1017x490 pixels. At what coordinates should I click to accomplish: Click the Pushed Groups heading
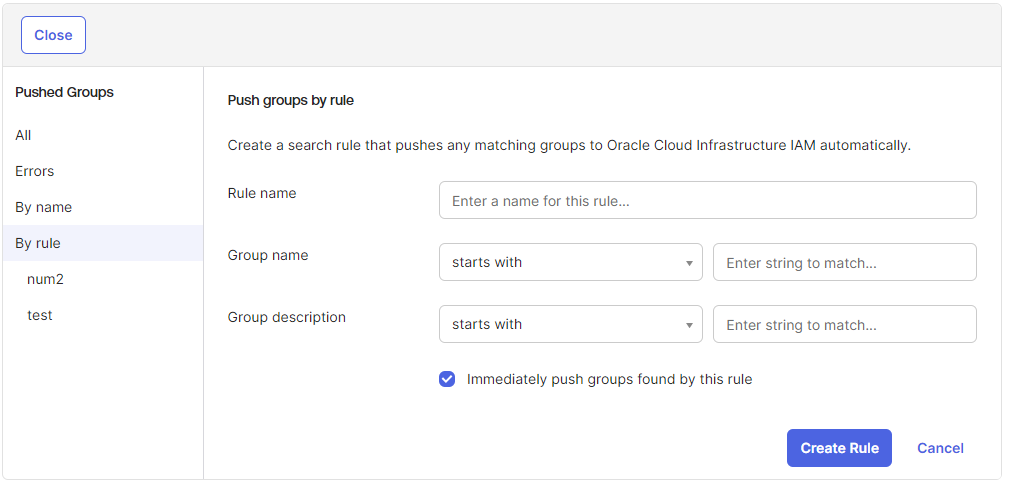[x=65, y=92]
